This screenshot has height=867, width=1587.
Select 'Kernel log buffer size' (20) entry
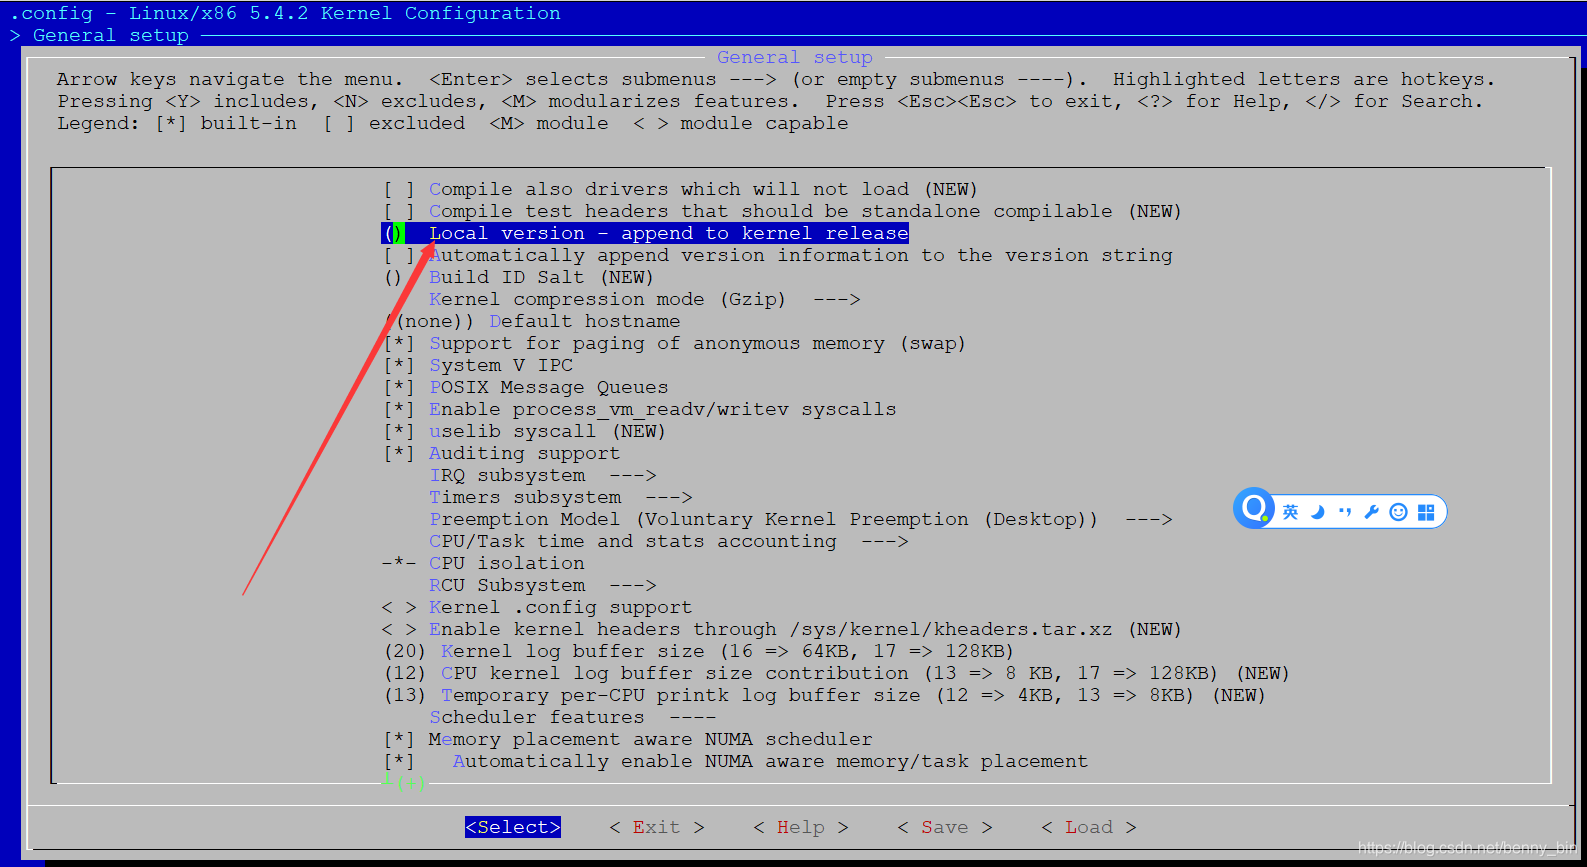[x=699, y=651]
